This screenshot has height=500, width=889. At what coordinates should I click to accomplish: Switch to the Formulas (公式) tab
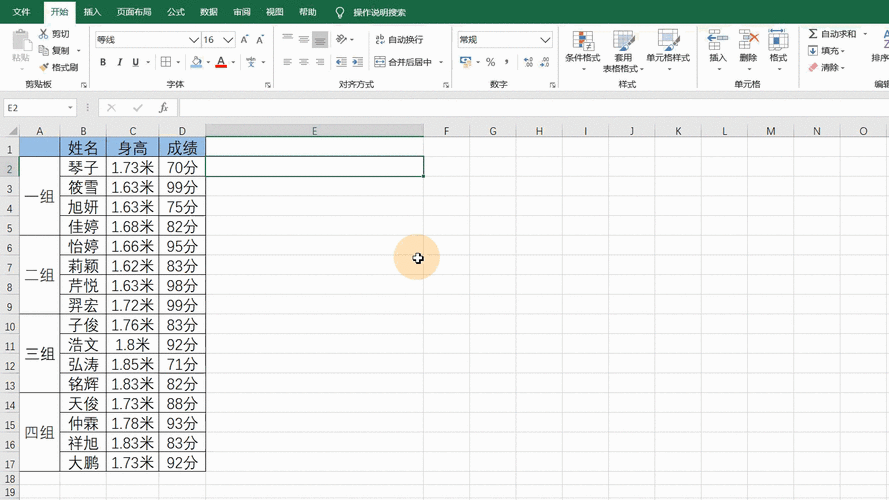176,12
